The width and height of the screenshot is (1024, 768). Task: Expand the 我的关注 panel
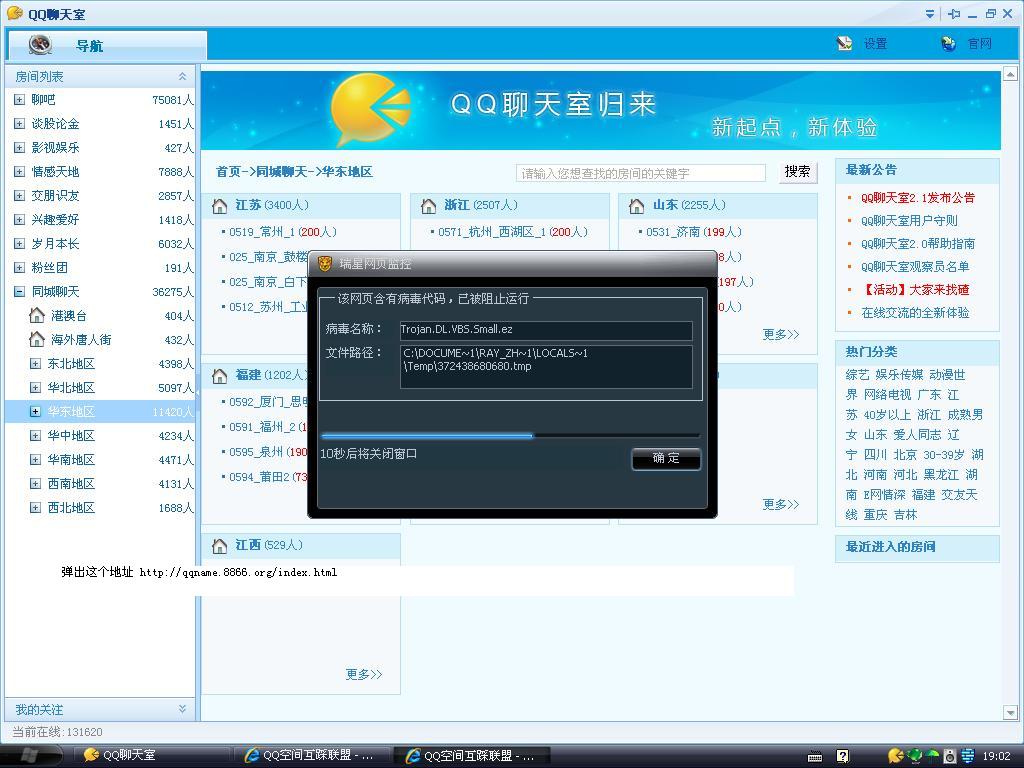pyautogui.click(x=182, y=709)
